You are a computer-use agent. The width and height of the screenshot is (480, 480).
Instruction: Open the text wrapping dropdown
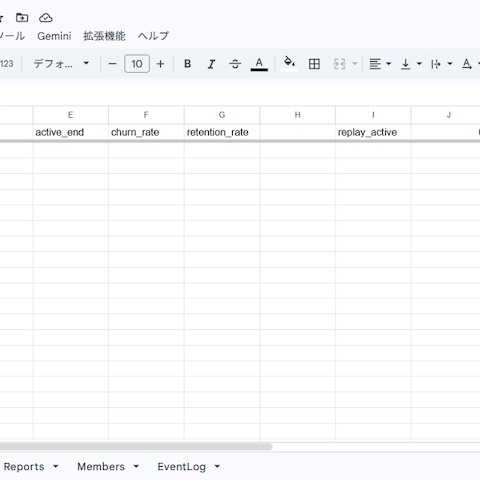(x=441, y=64)
